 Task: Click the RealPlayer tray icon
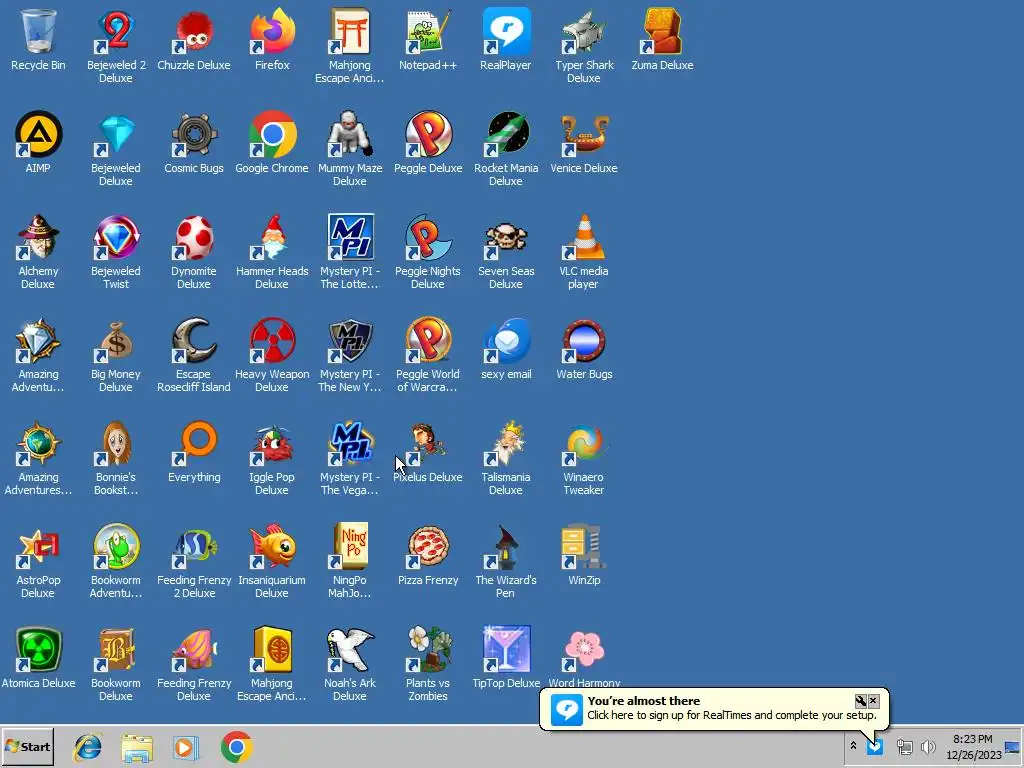(x=874, y=746)
